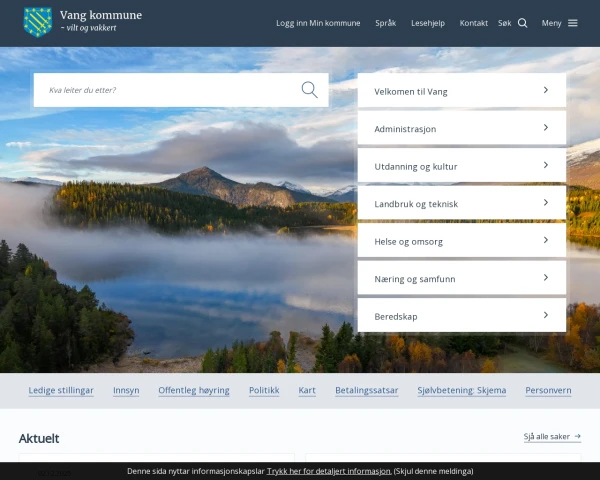Expand the Velkomen til Vang chevron
Screen dimensions: 600x480
[546, 90]
